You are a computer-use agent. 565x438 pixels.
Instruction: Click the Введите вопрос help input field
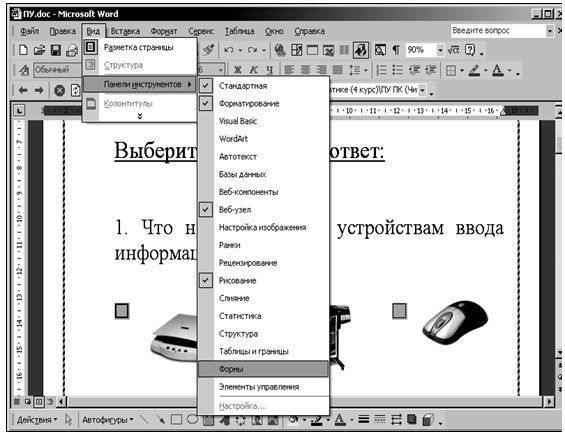tap(498, 31)
